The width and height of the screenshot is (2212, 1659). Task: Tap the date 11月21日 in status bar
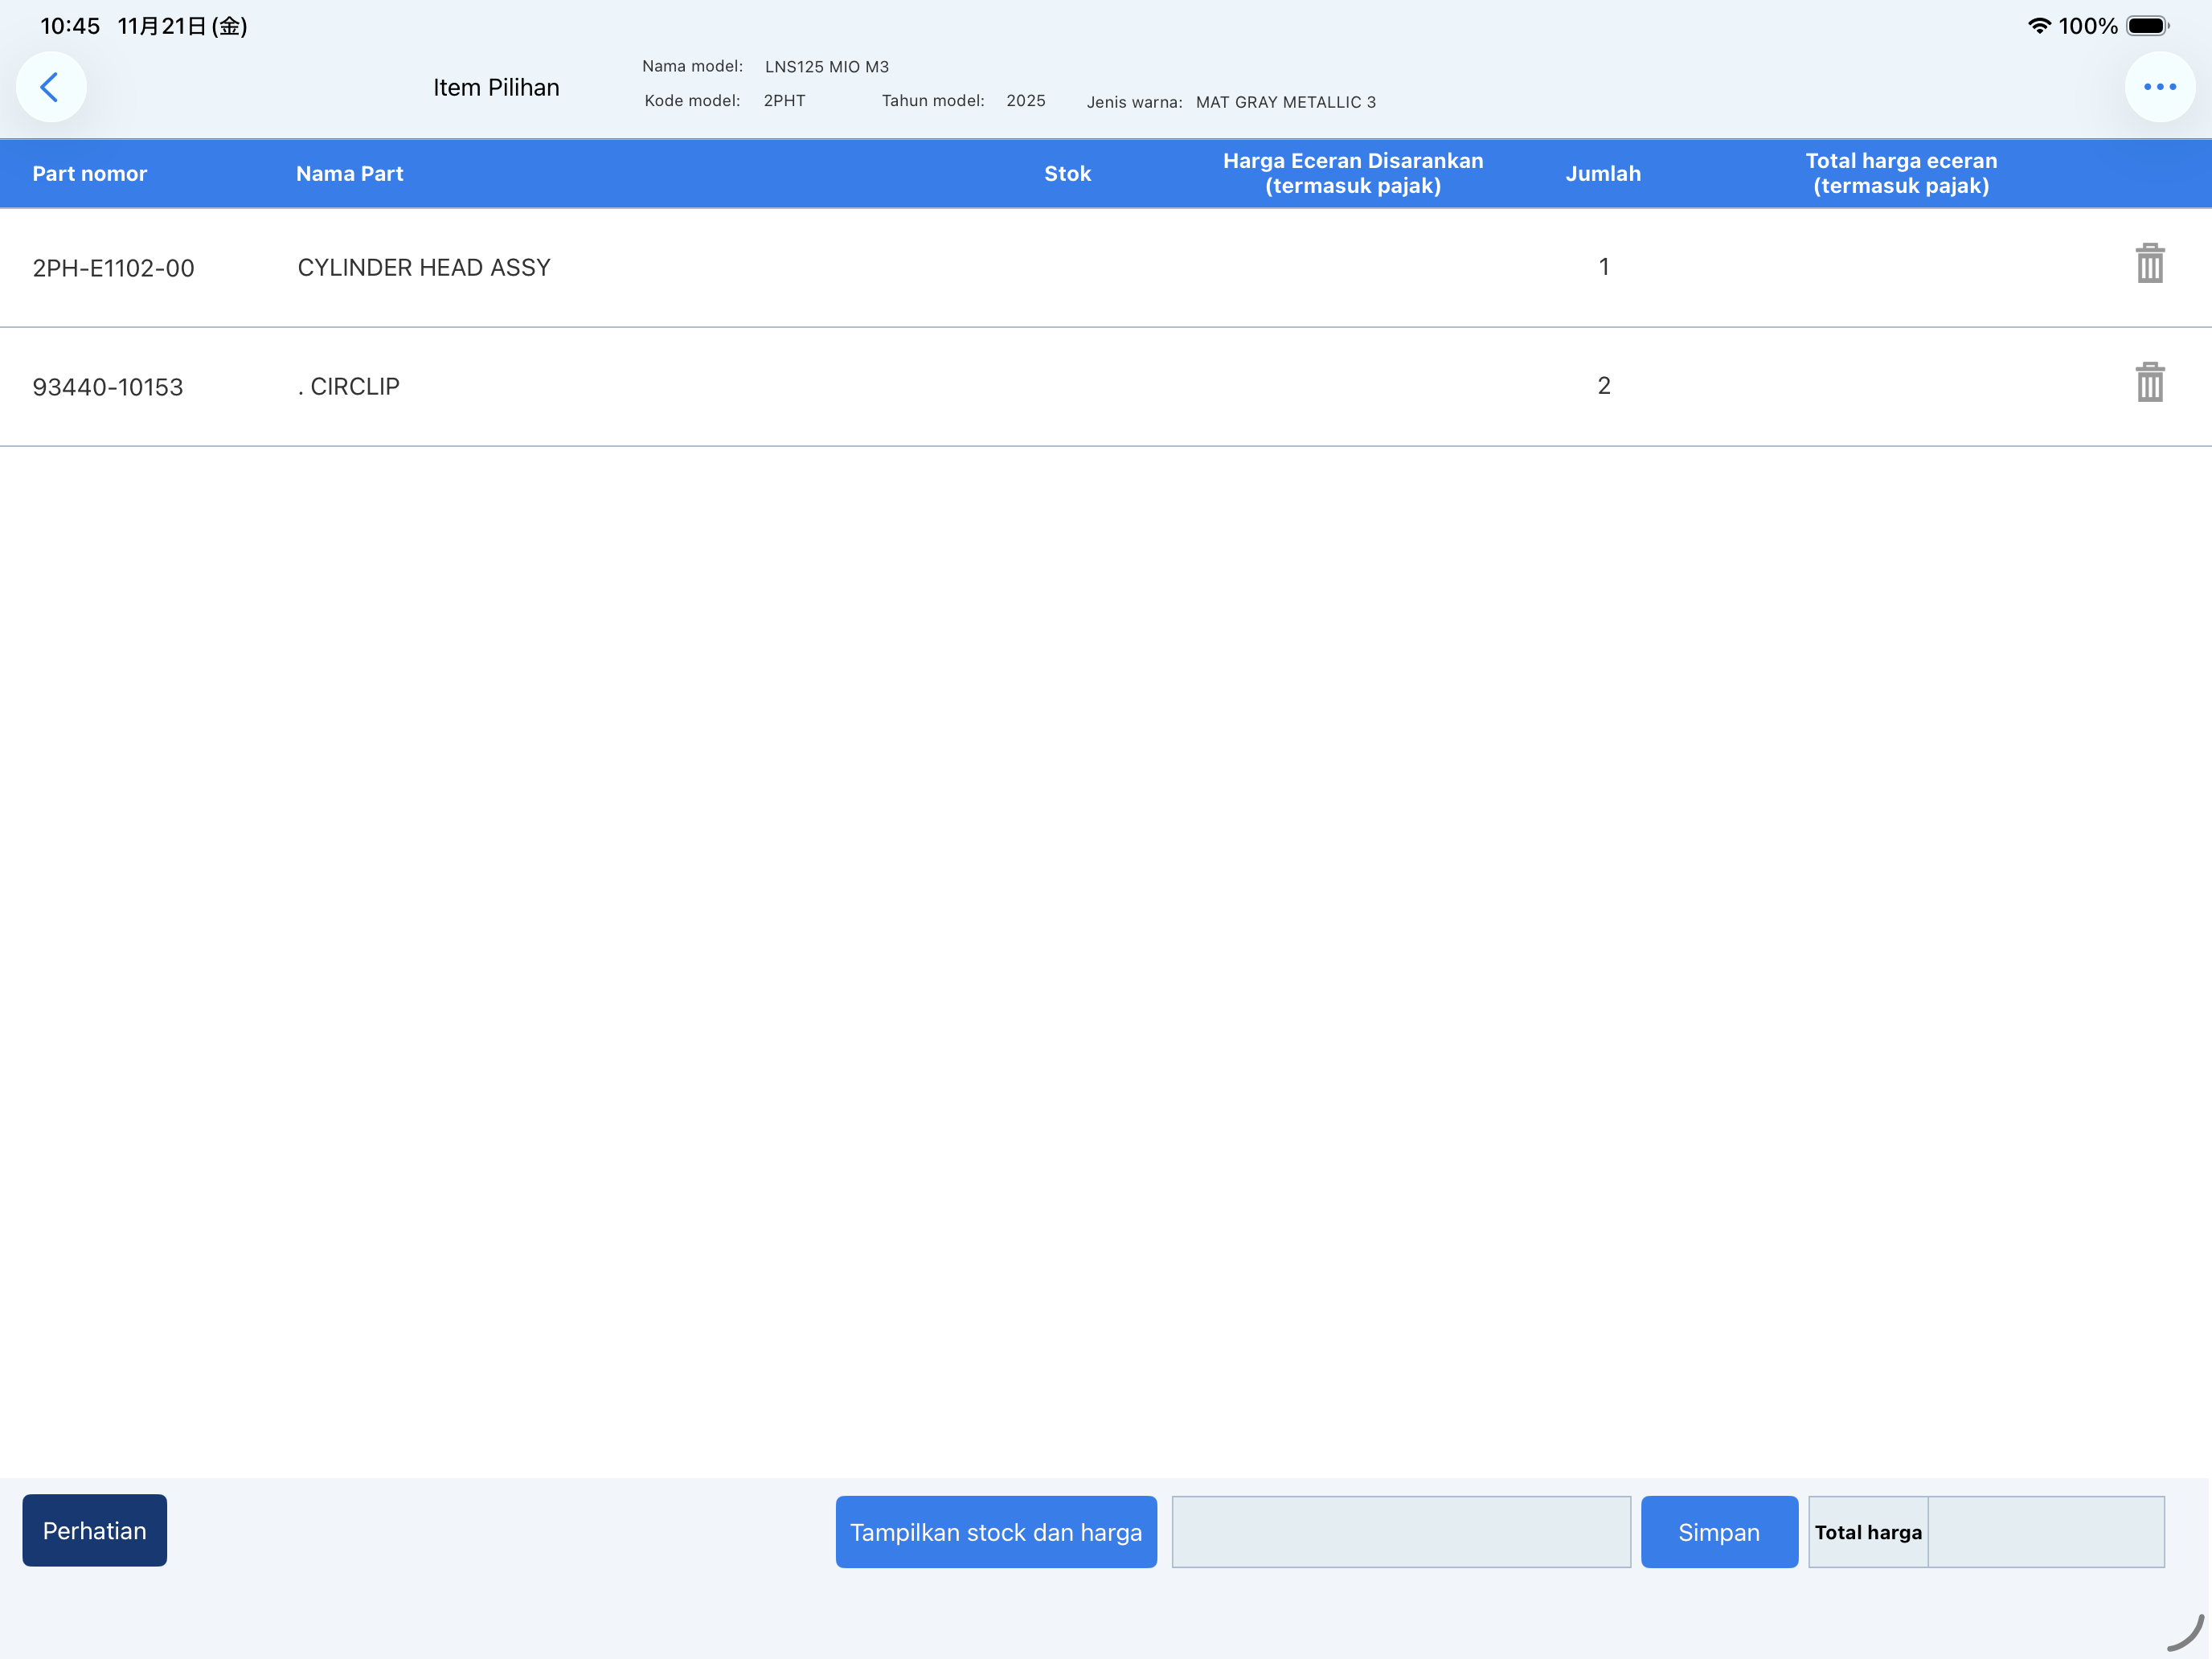tap(183, 26)
